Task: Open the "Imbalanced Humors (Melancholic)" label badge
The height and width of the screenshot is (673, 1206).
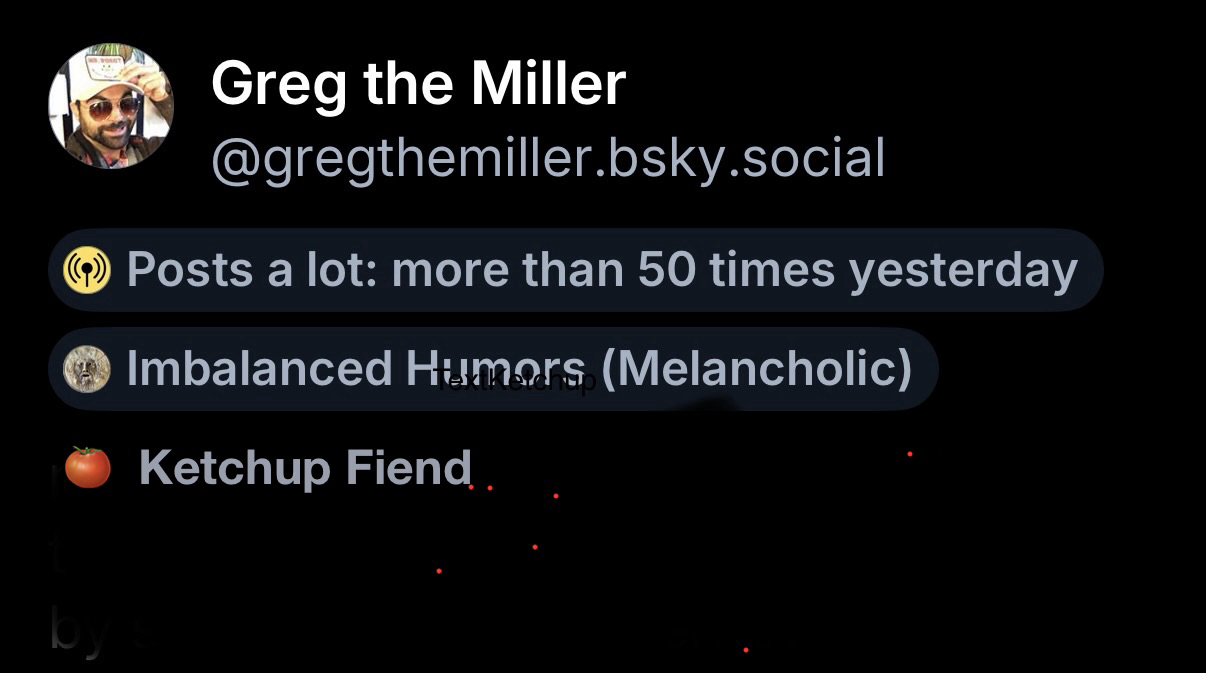Action: [492, 370]
